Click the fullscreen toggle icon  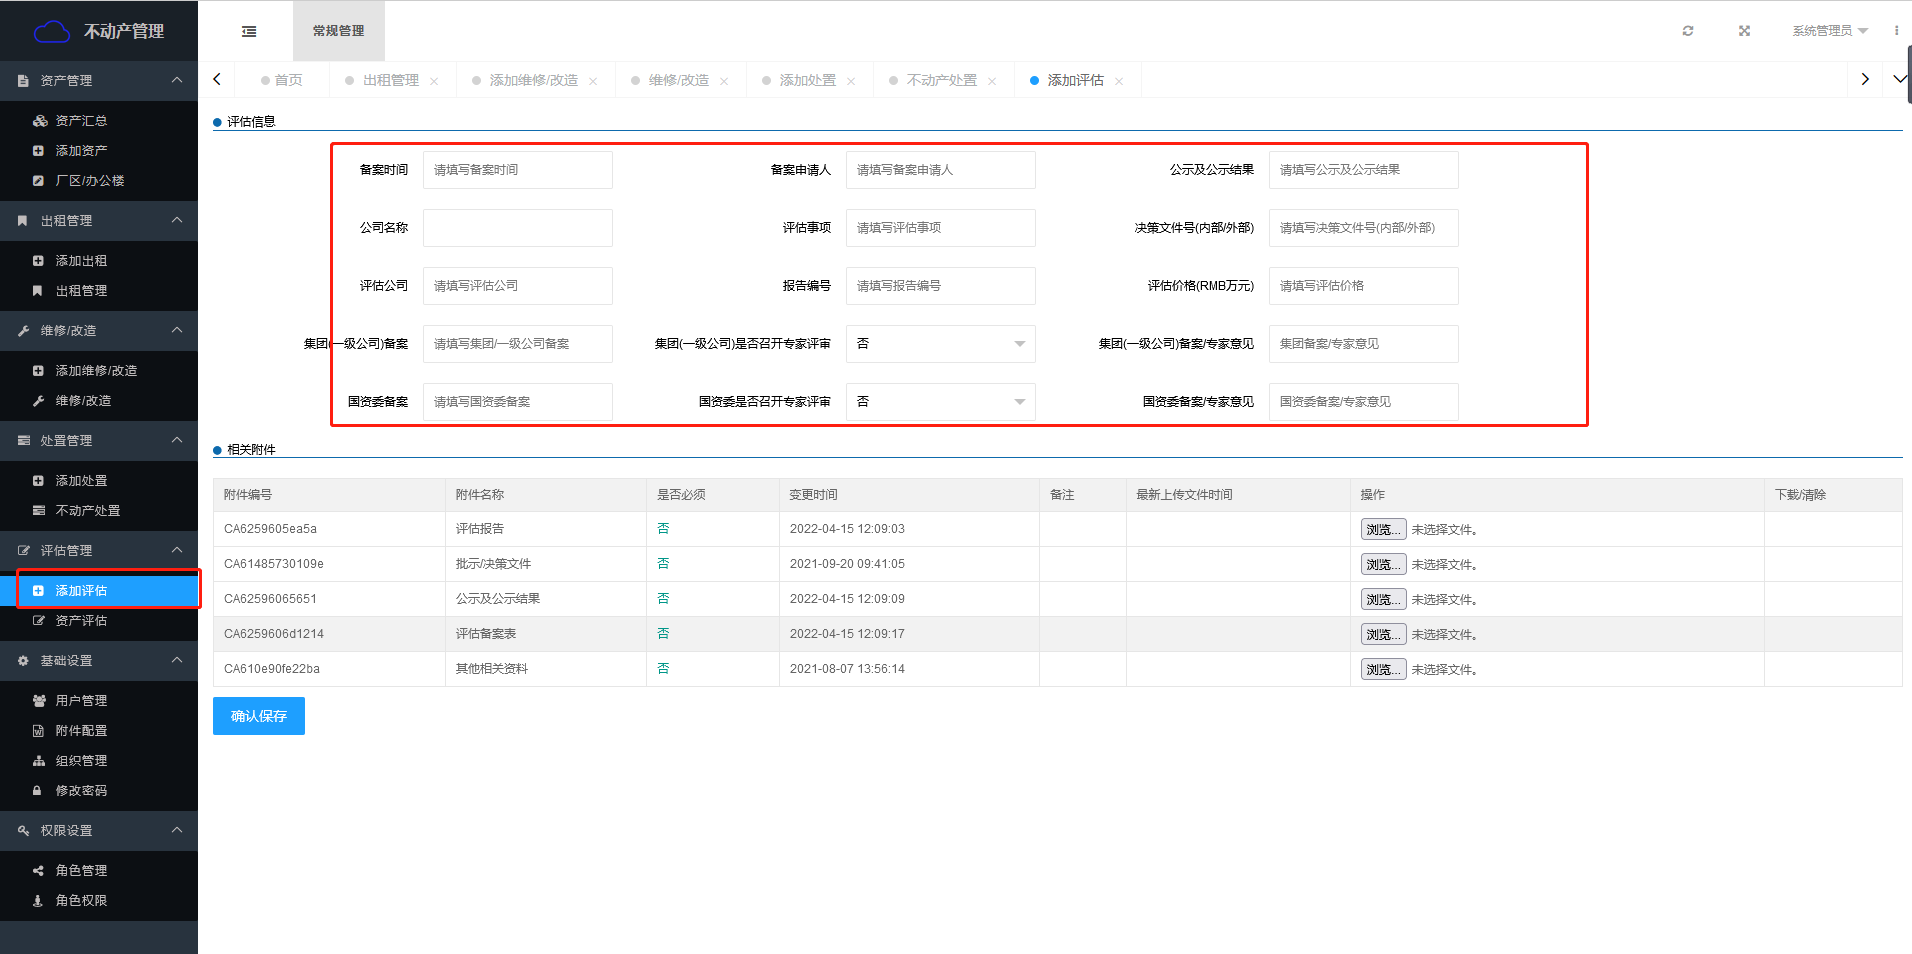coord(1744,31)
